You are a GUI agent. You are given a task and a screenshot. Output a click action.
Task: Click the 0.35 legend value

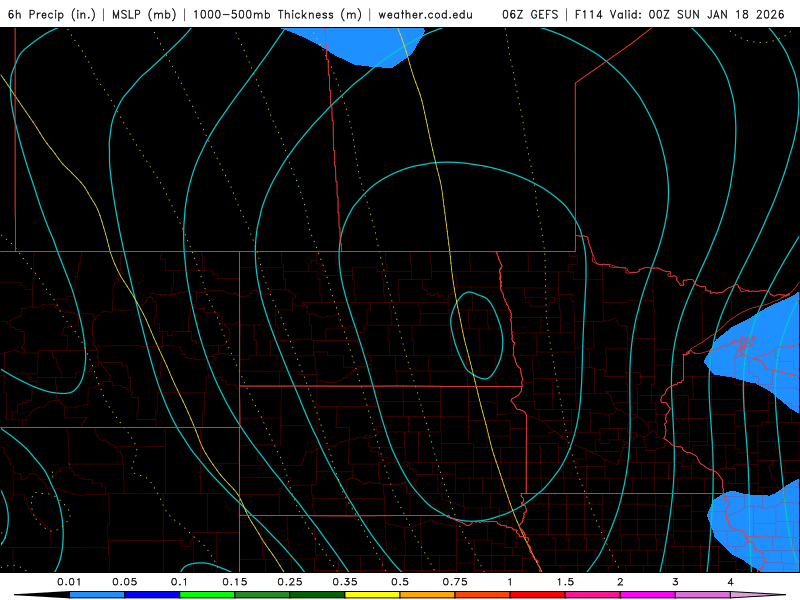point(345,582)
